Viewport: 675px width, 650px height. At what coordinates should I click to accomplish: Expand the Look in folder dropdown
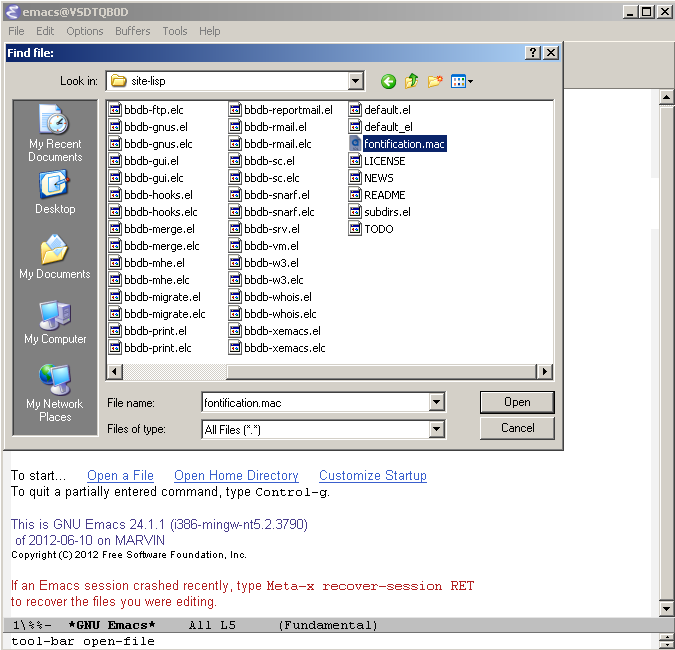pyautogui.click(x=356, y=81)
